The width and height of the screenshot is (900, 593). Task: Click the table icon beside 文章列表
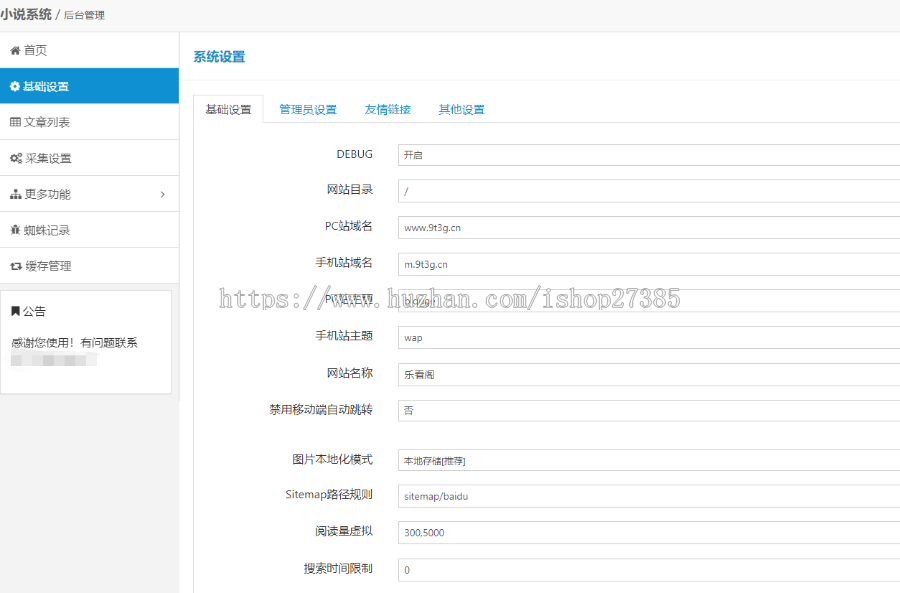click(14, 121)
